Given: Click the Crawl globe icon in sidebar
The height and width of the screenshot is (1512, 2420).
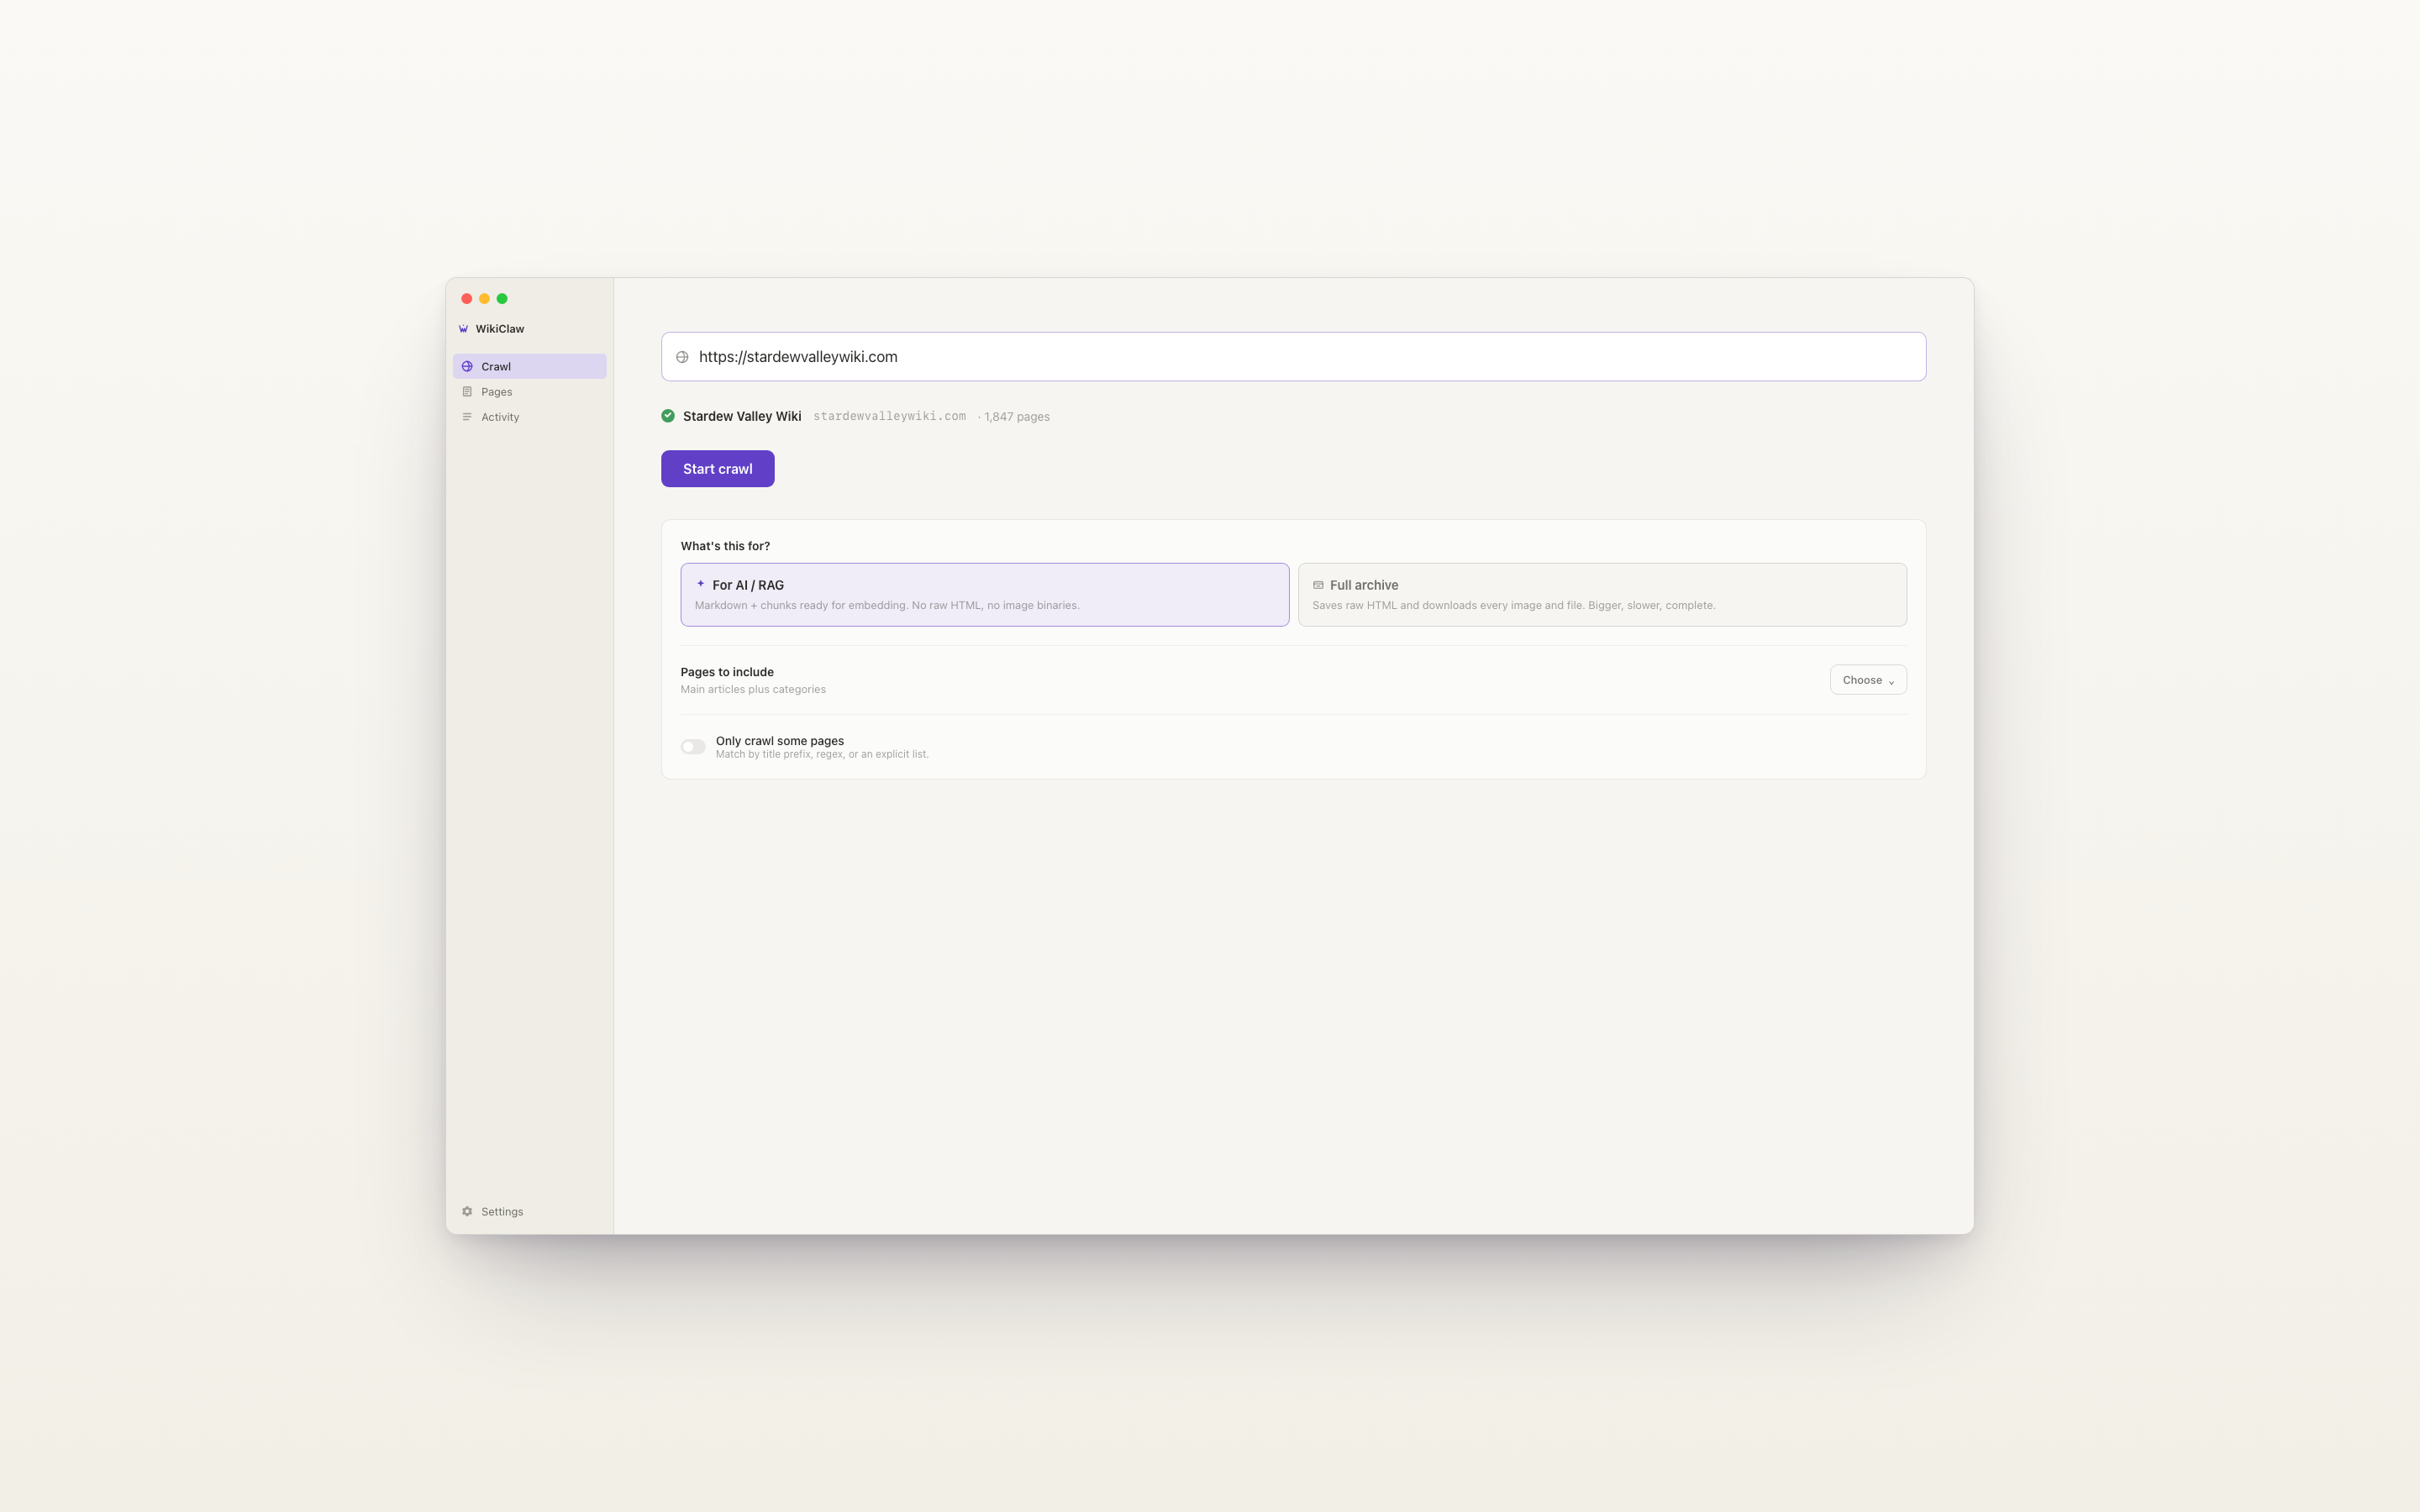Looking at the screenshot, I should tap(467, 366).
